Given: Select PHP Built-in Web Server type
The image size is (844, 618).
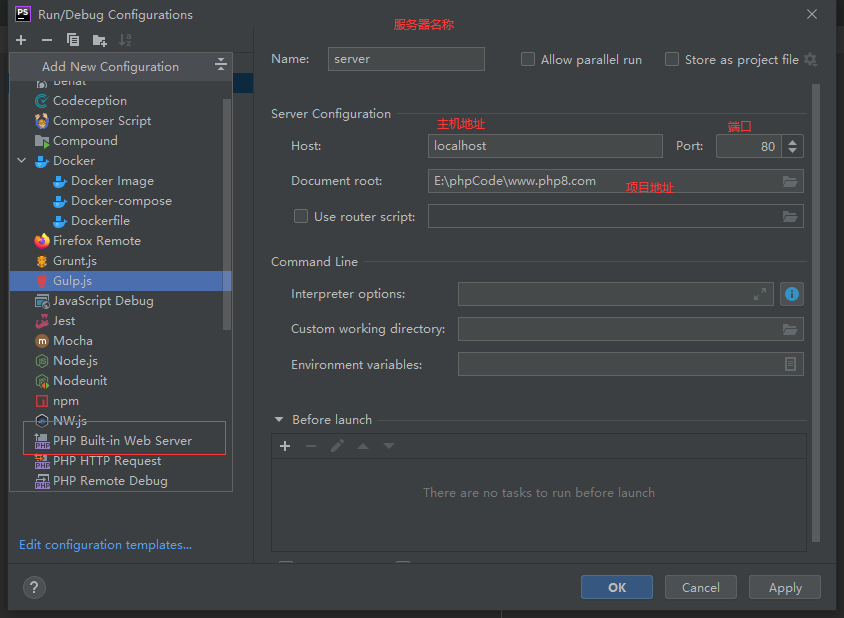Looking at the screenshot, I should click(121, 440).
